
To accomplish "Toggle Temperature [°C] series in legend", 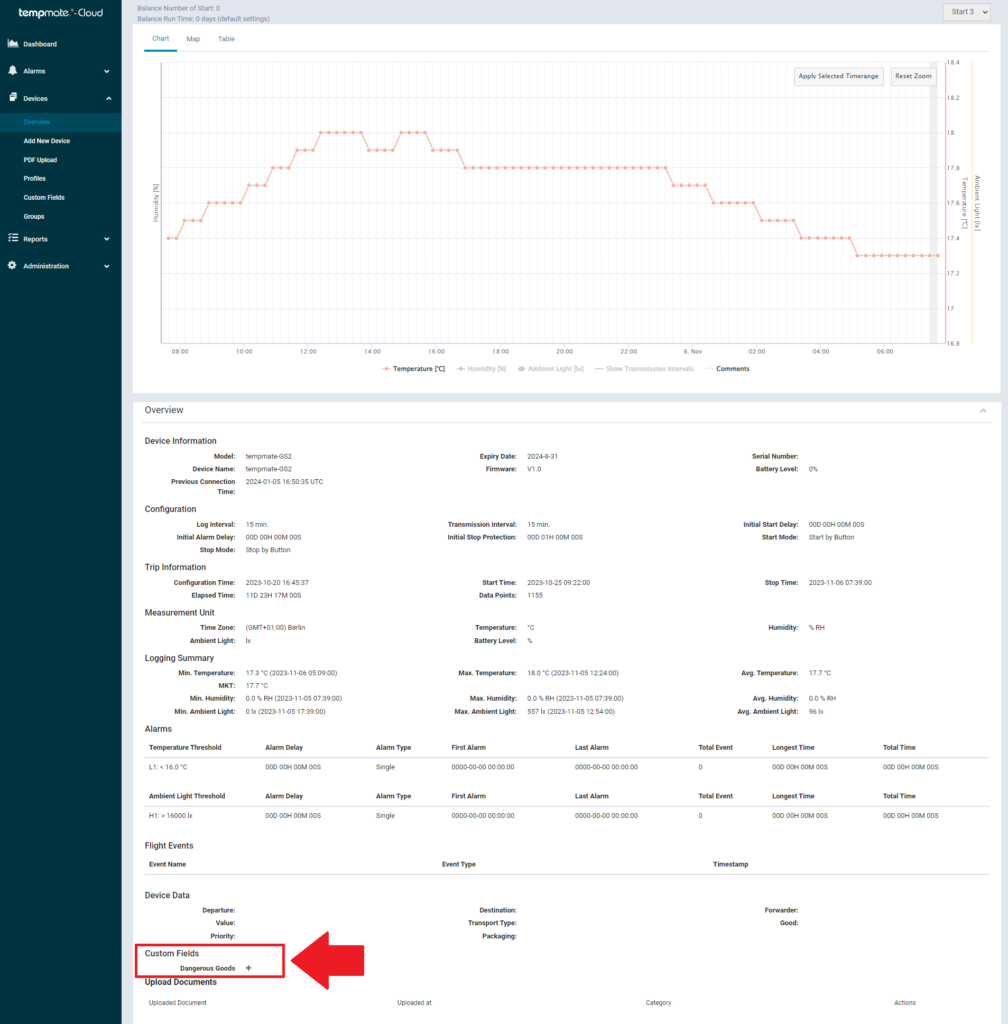I will 413,369.
